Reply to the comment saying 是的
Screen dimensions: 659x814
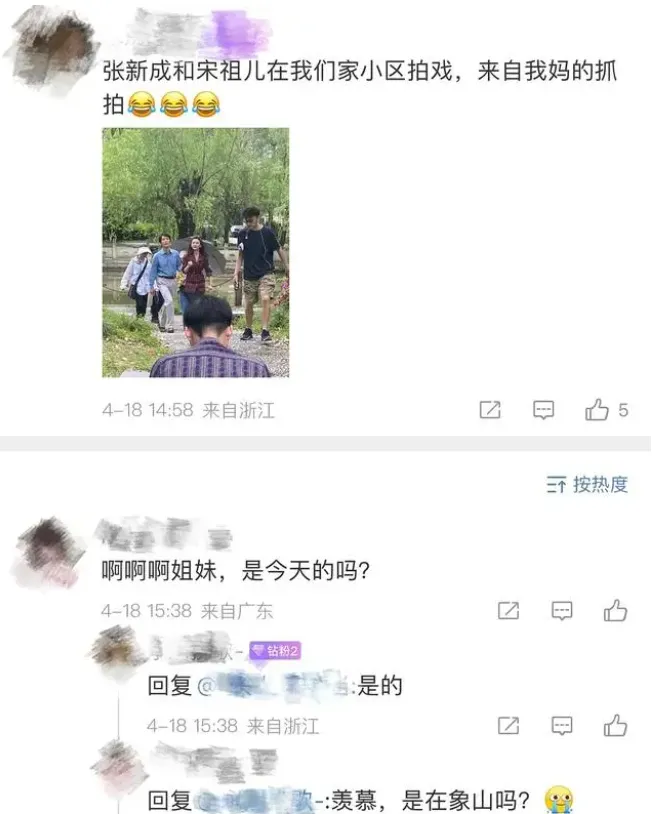tap(561, 725)
